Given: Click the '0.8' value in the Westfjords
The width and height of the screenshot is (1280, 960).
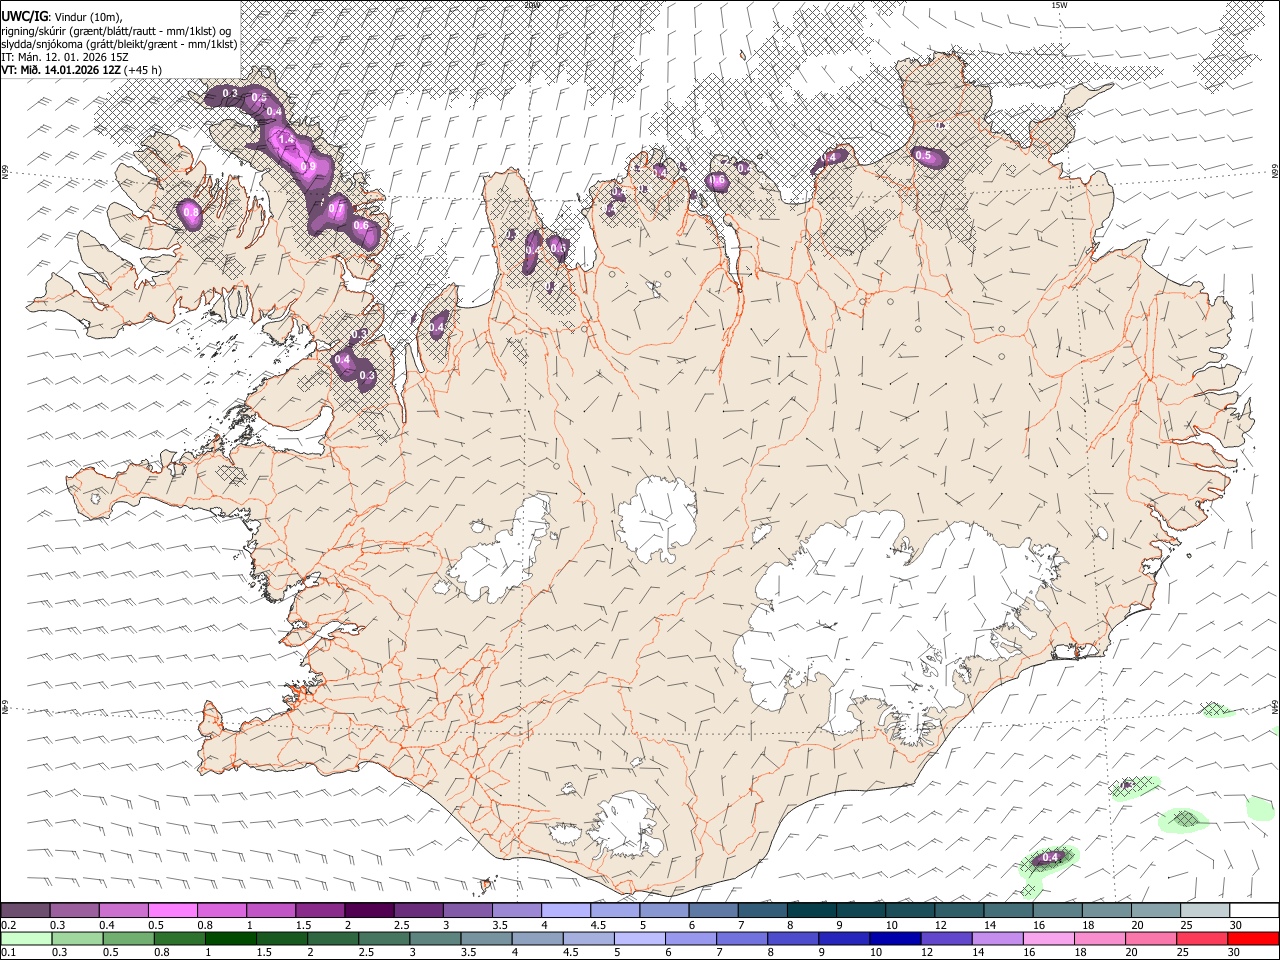Looking at the screenshot, I should [x=190, y=213].
